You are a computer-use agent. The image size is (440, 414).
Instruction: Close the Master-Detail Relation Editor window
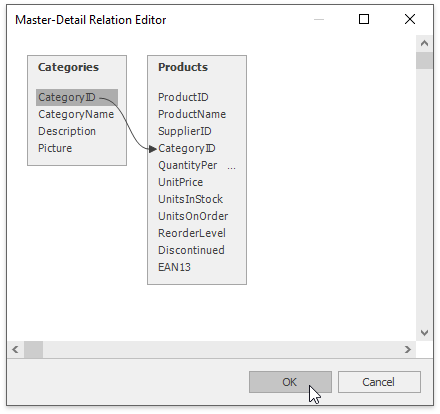click(x=410, y=19)
